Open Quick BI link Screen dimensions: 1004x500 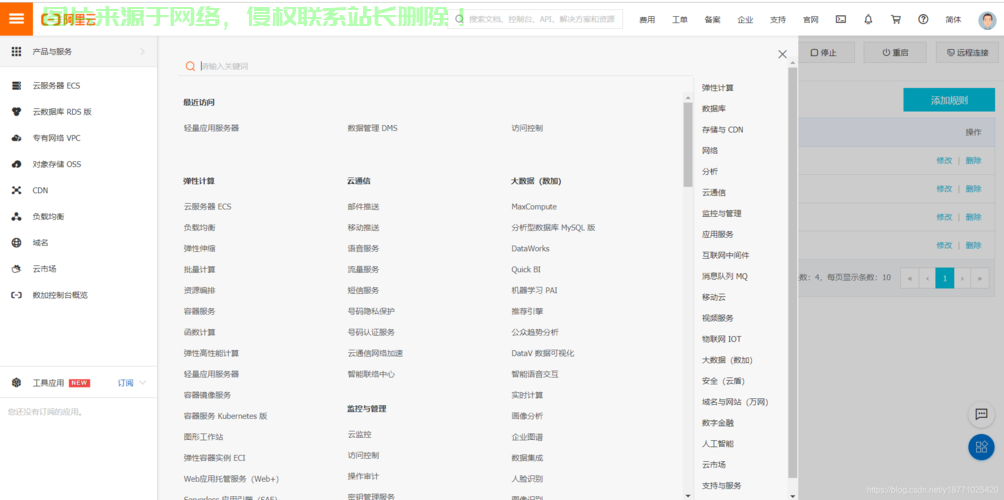526,270
